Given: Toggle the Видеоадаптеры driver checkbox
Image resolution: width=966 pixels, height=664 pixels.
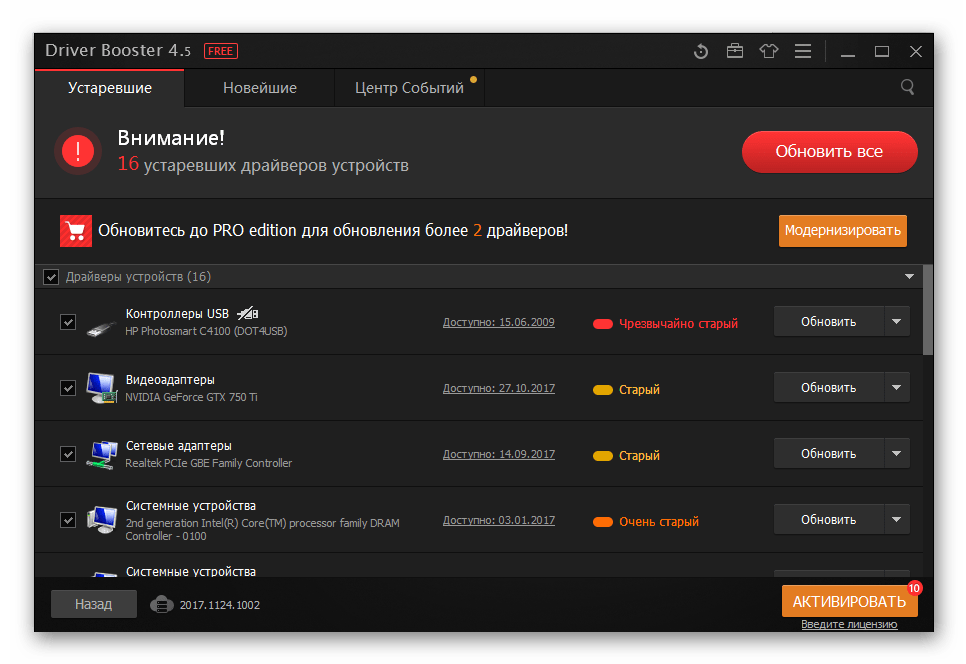Looking at the screenshot, I should [x=68, y=388].
